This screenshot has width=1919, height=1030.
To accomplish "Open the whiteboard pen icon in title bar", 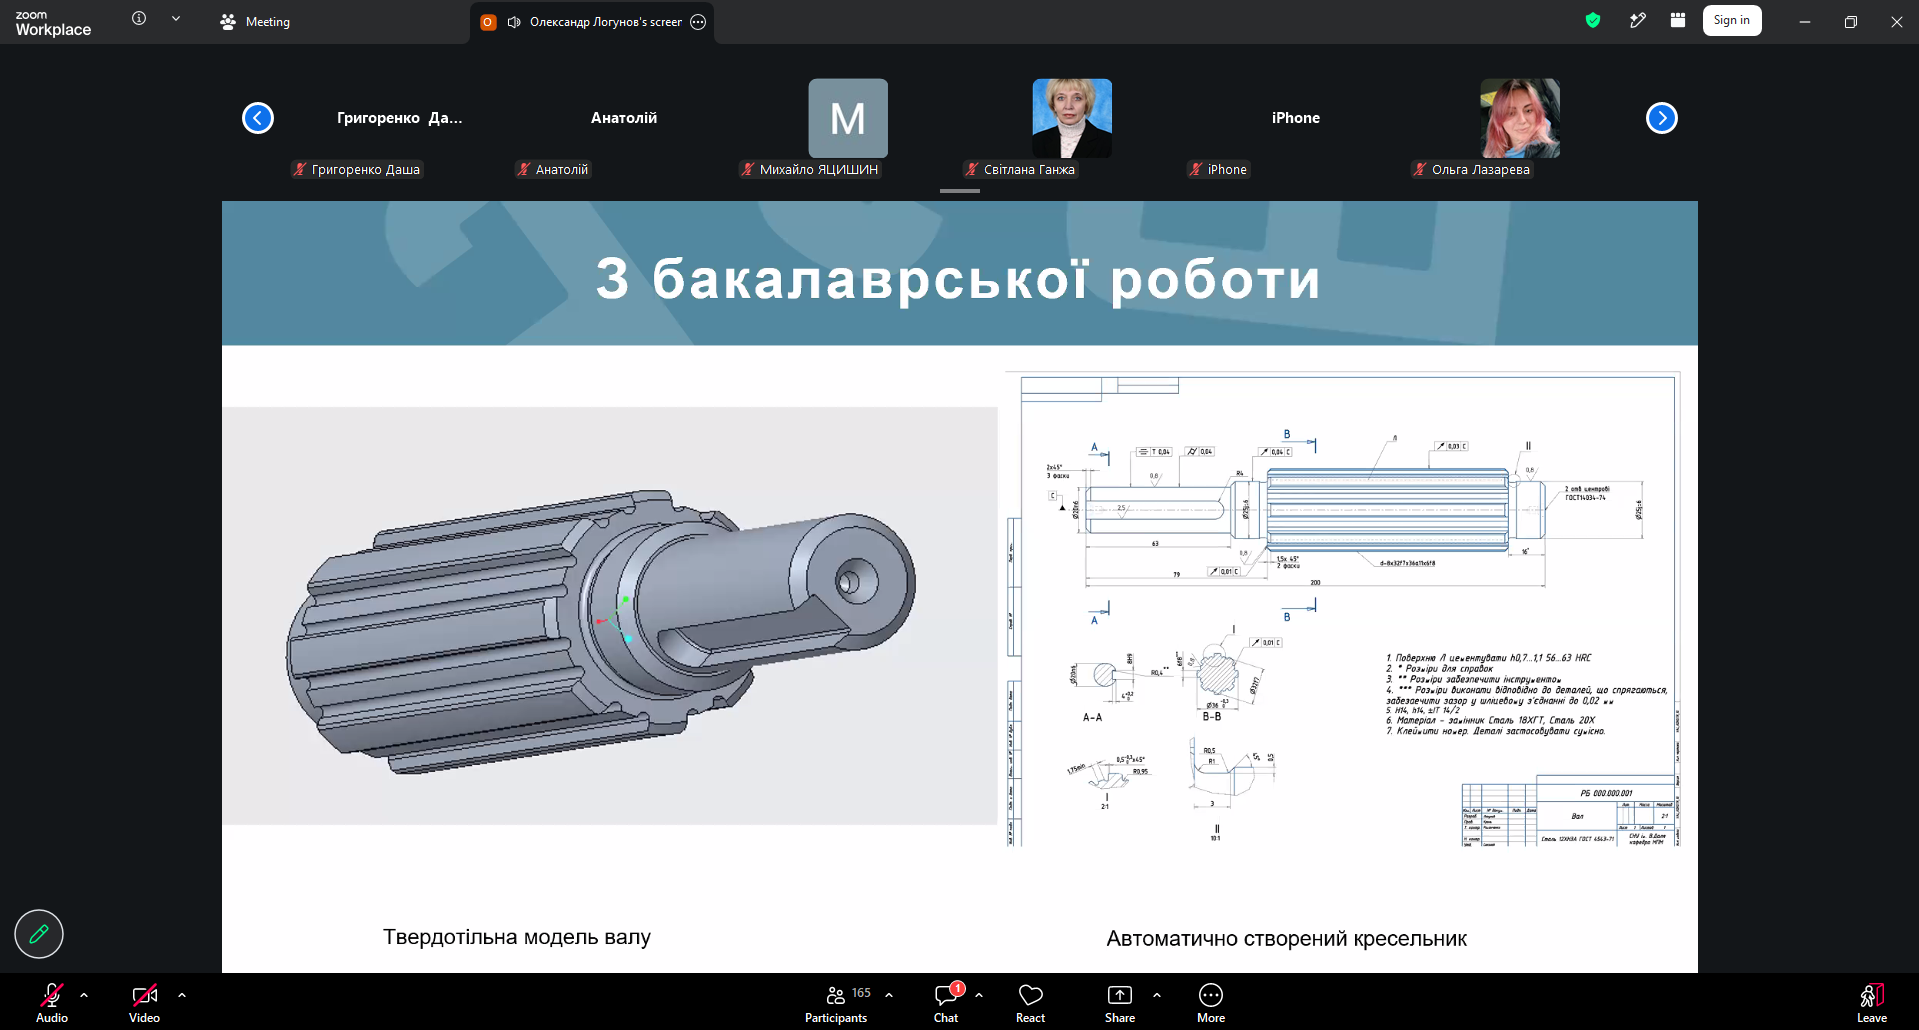I will 1637,20.
